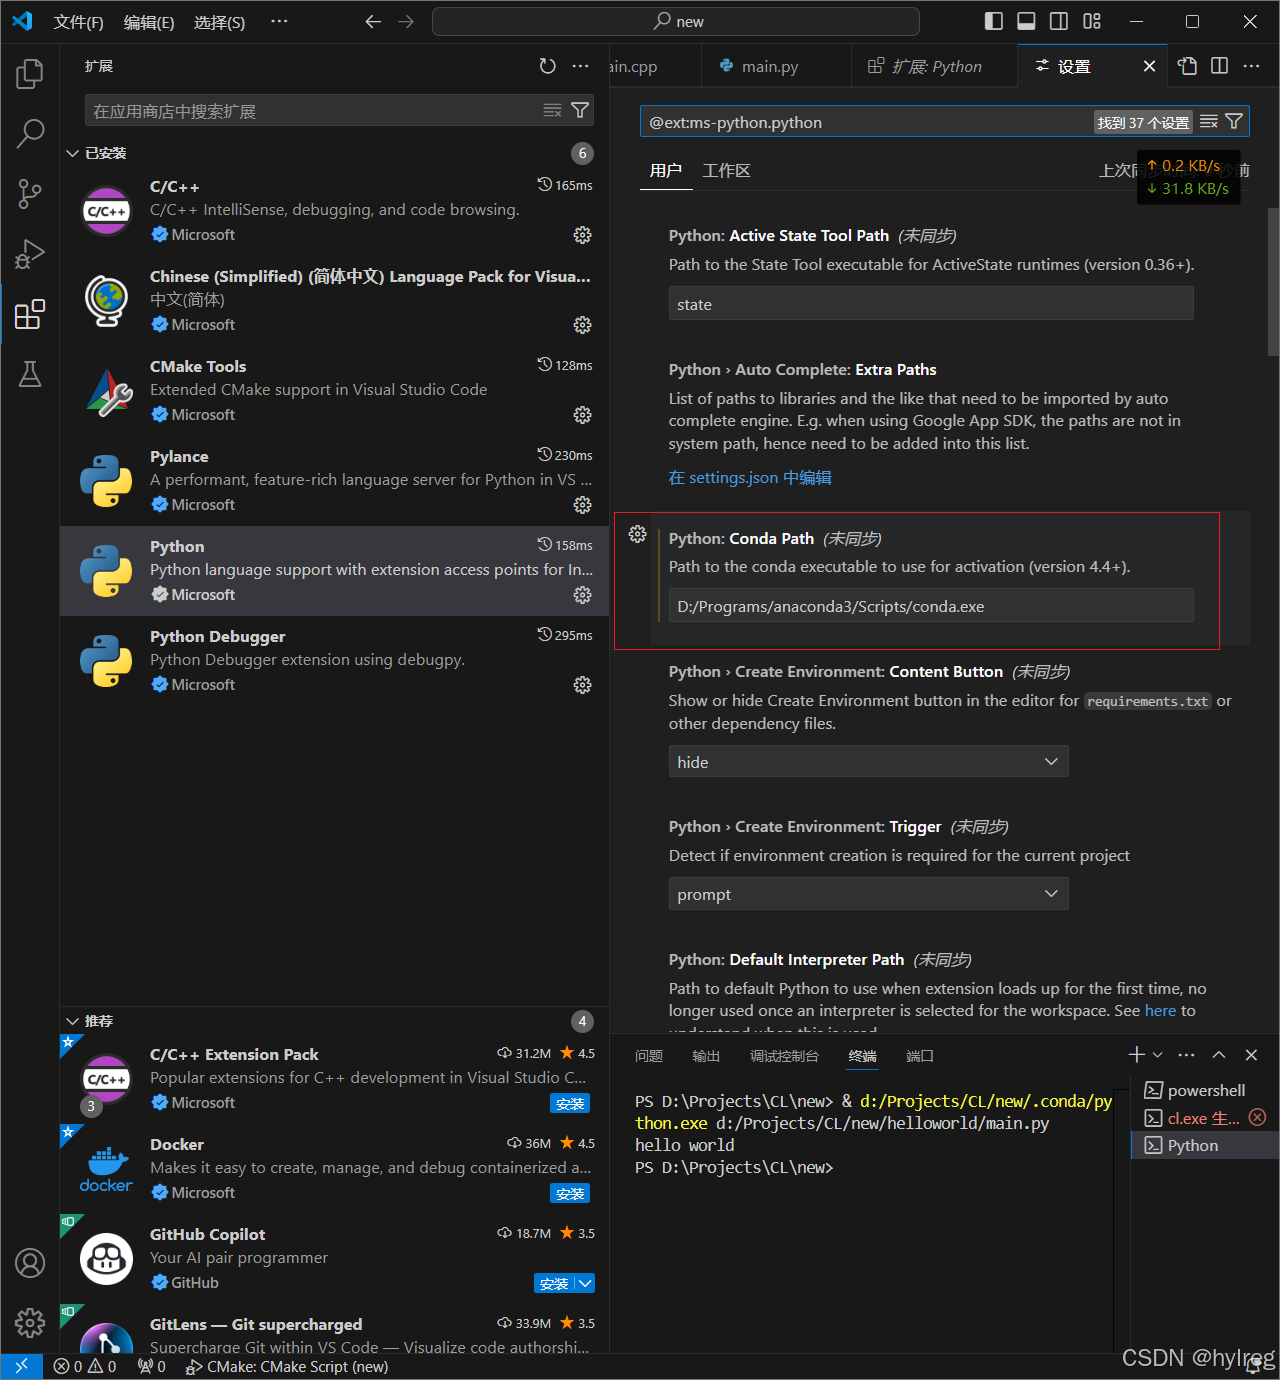Open the Source Control view
The width and height of the screenshot is (1280, 1380).
[x=29, y=193]
